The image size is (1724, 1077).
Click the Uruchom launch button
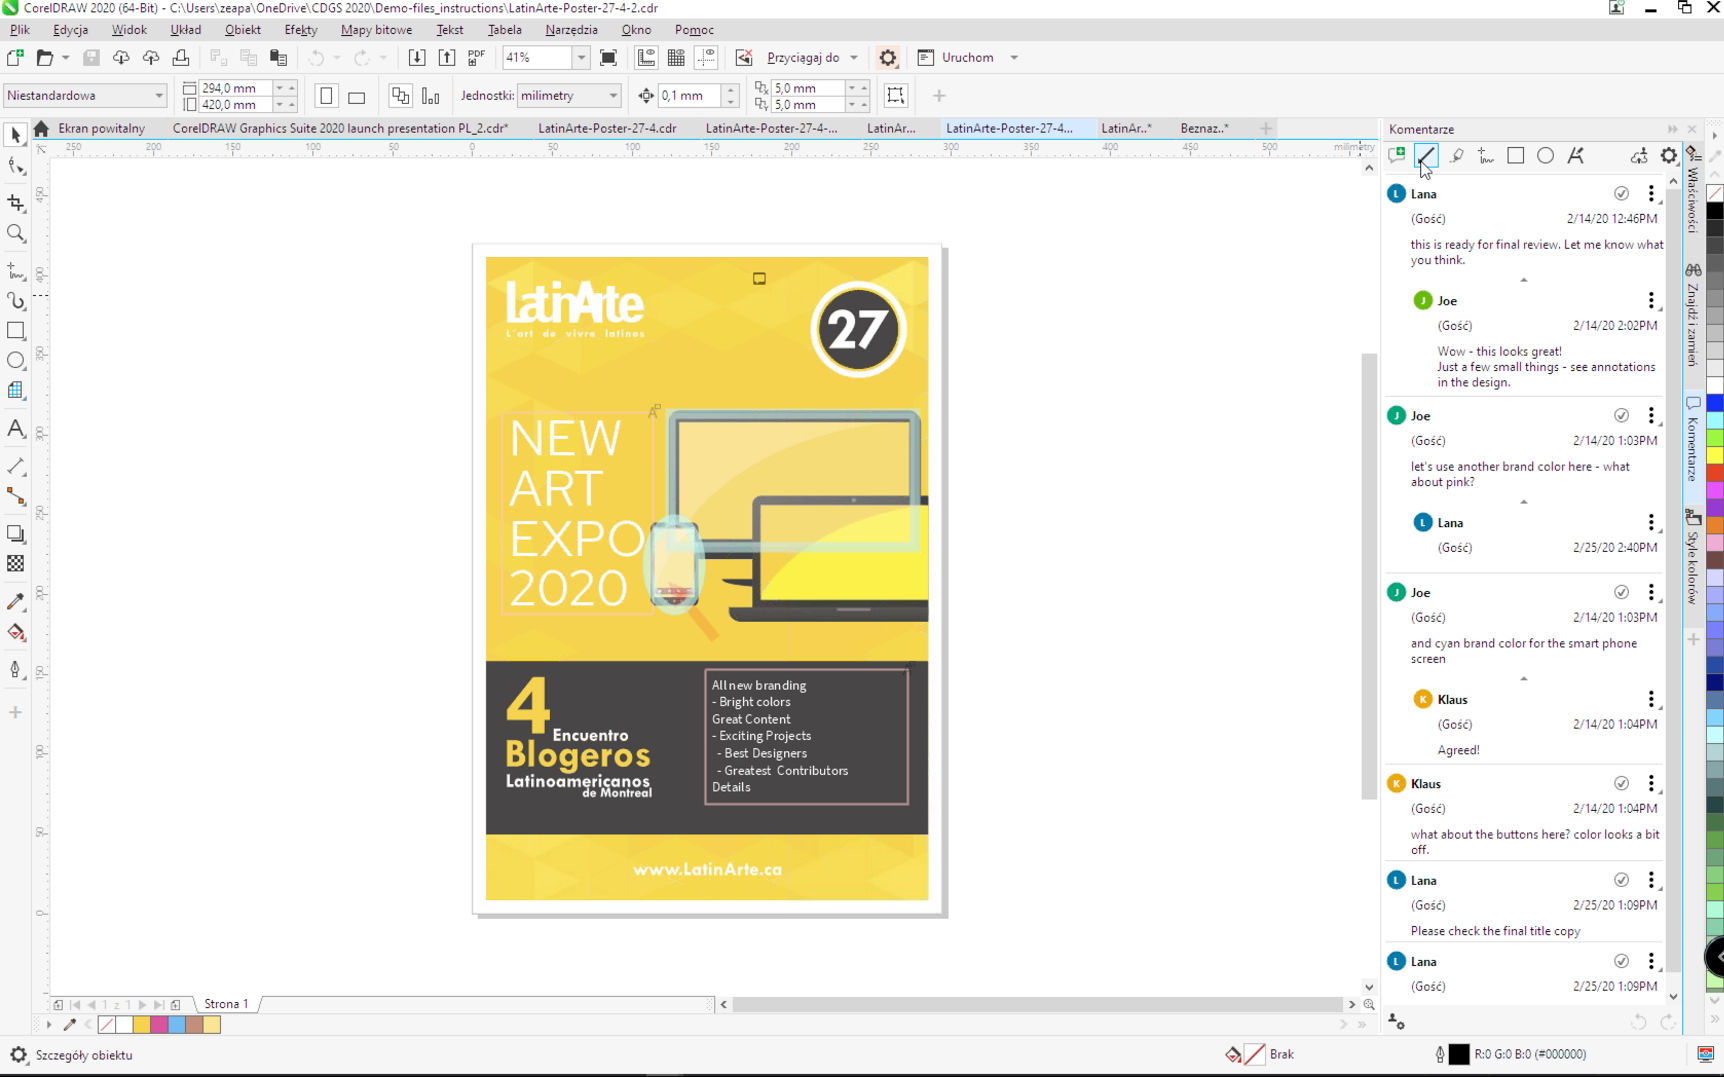coord(967,58)
